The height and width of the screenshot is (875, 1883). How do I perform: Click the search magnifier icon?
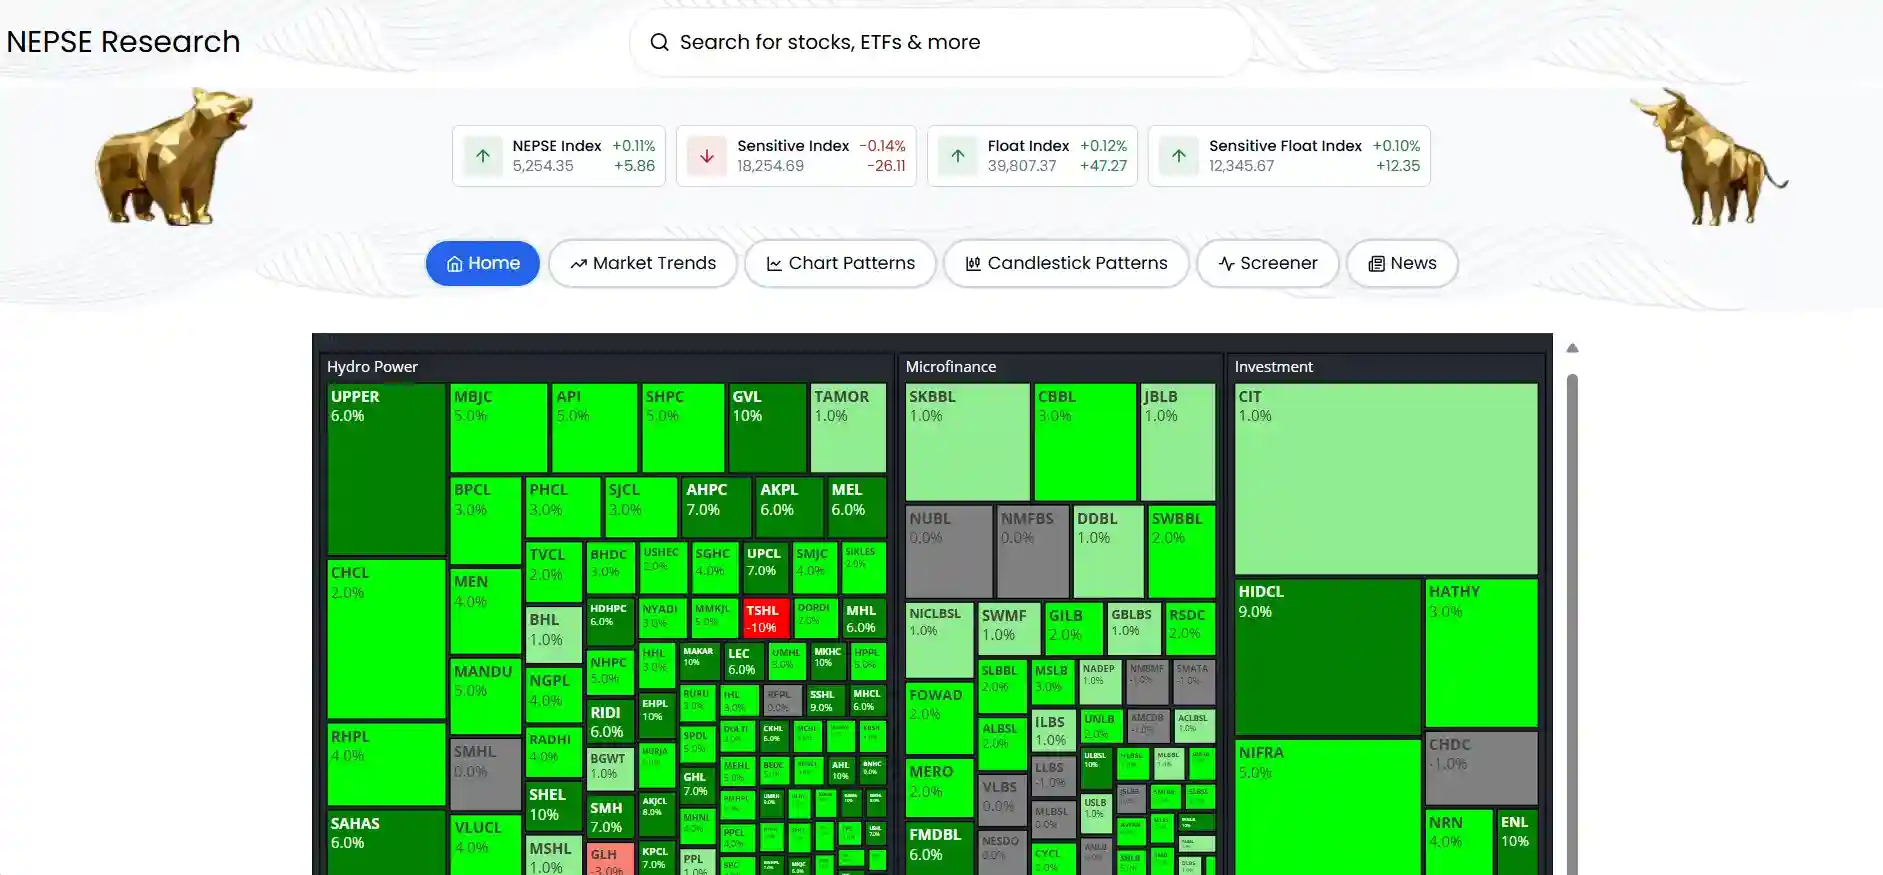click(x=659, y=42)
